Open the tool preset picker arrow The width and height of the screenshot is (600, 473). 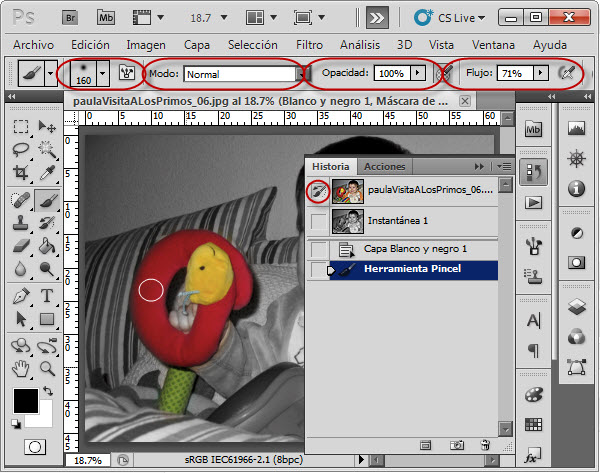(50, 73)
